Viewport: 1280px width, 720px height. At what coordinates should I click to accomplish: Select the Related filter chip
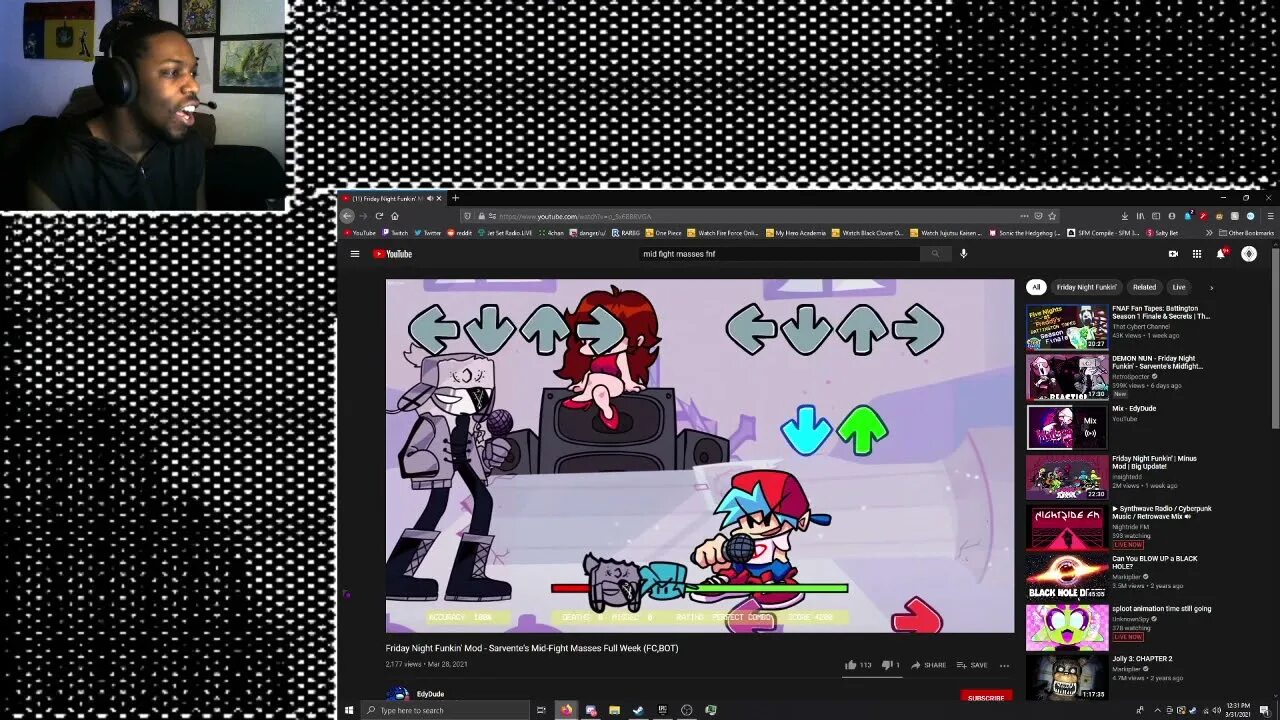(1144, 287)
